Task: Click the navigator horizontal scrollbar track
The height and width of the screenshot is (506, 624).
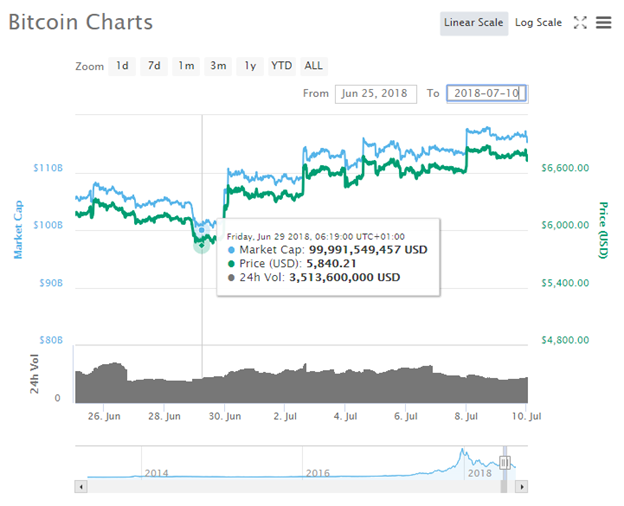Action: click(x=300, y=486)
